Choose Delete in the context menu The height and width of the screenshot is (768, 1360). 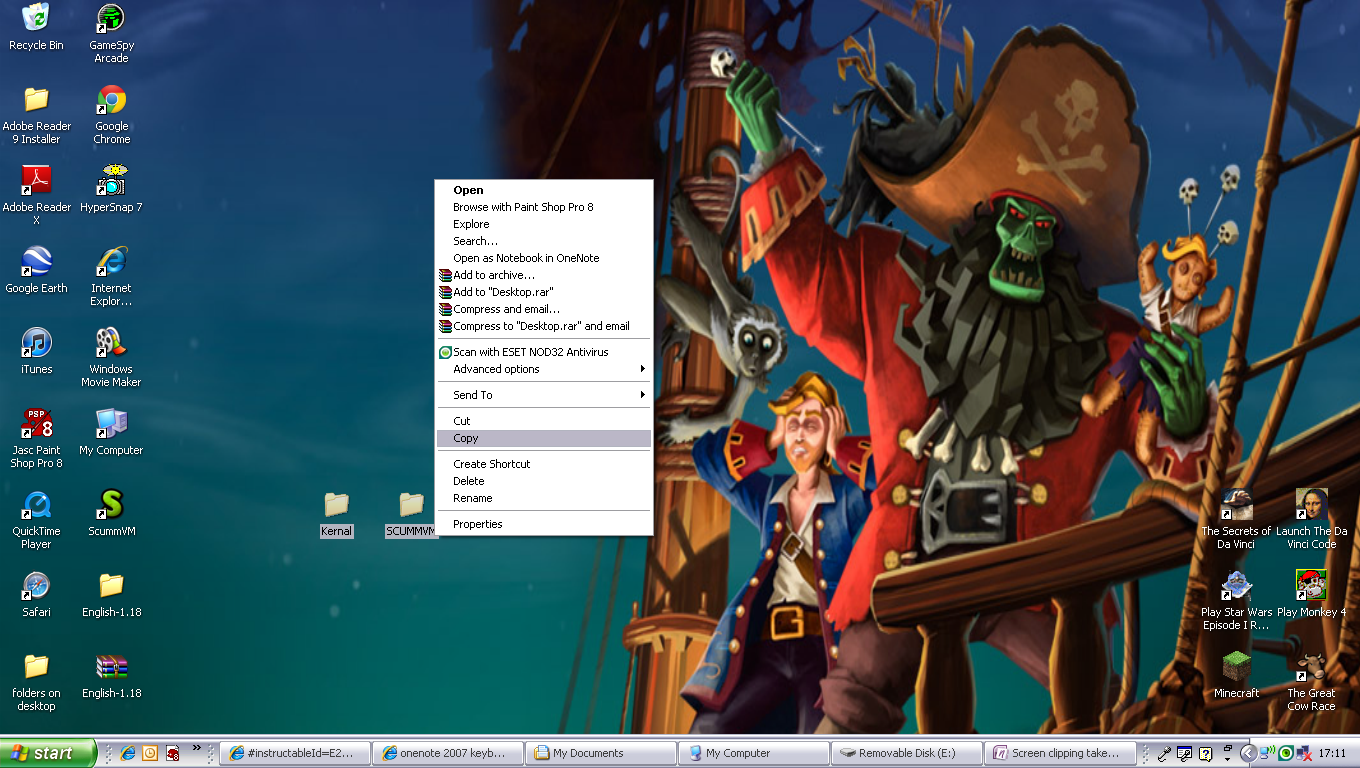coord(544,481)
